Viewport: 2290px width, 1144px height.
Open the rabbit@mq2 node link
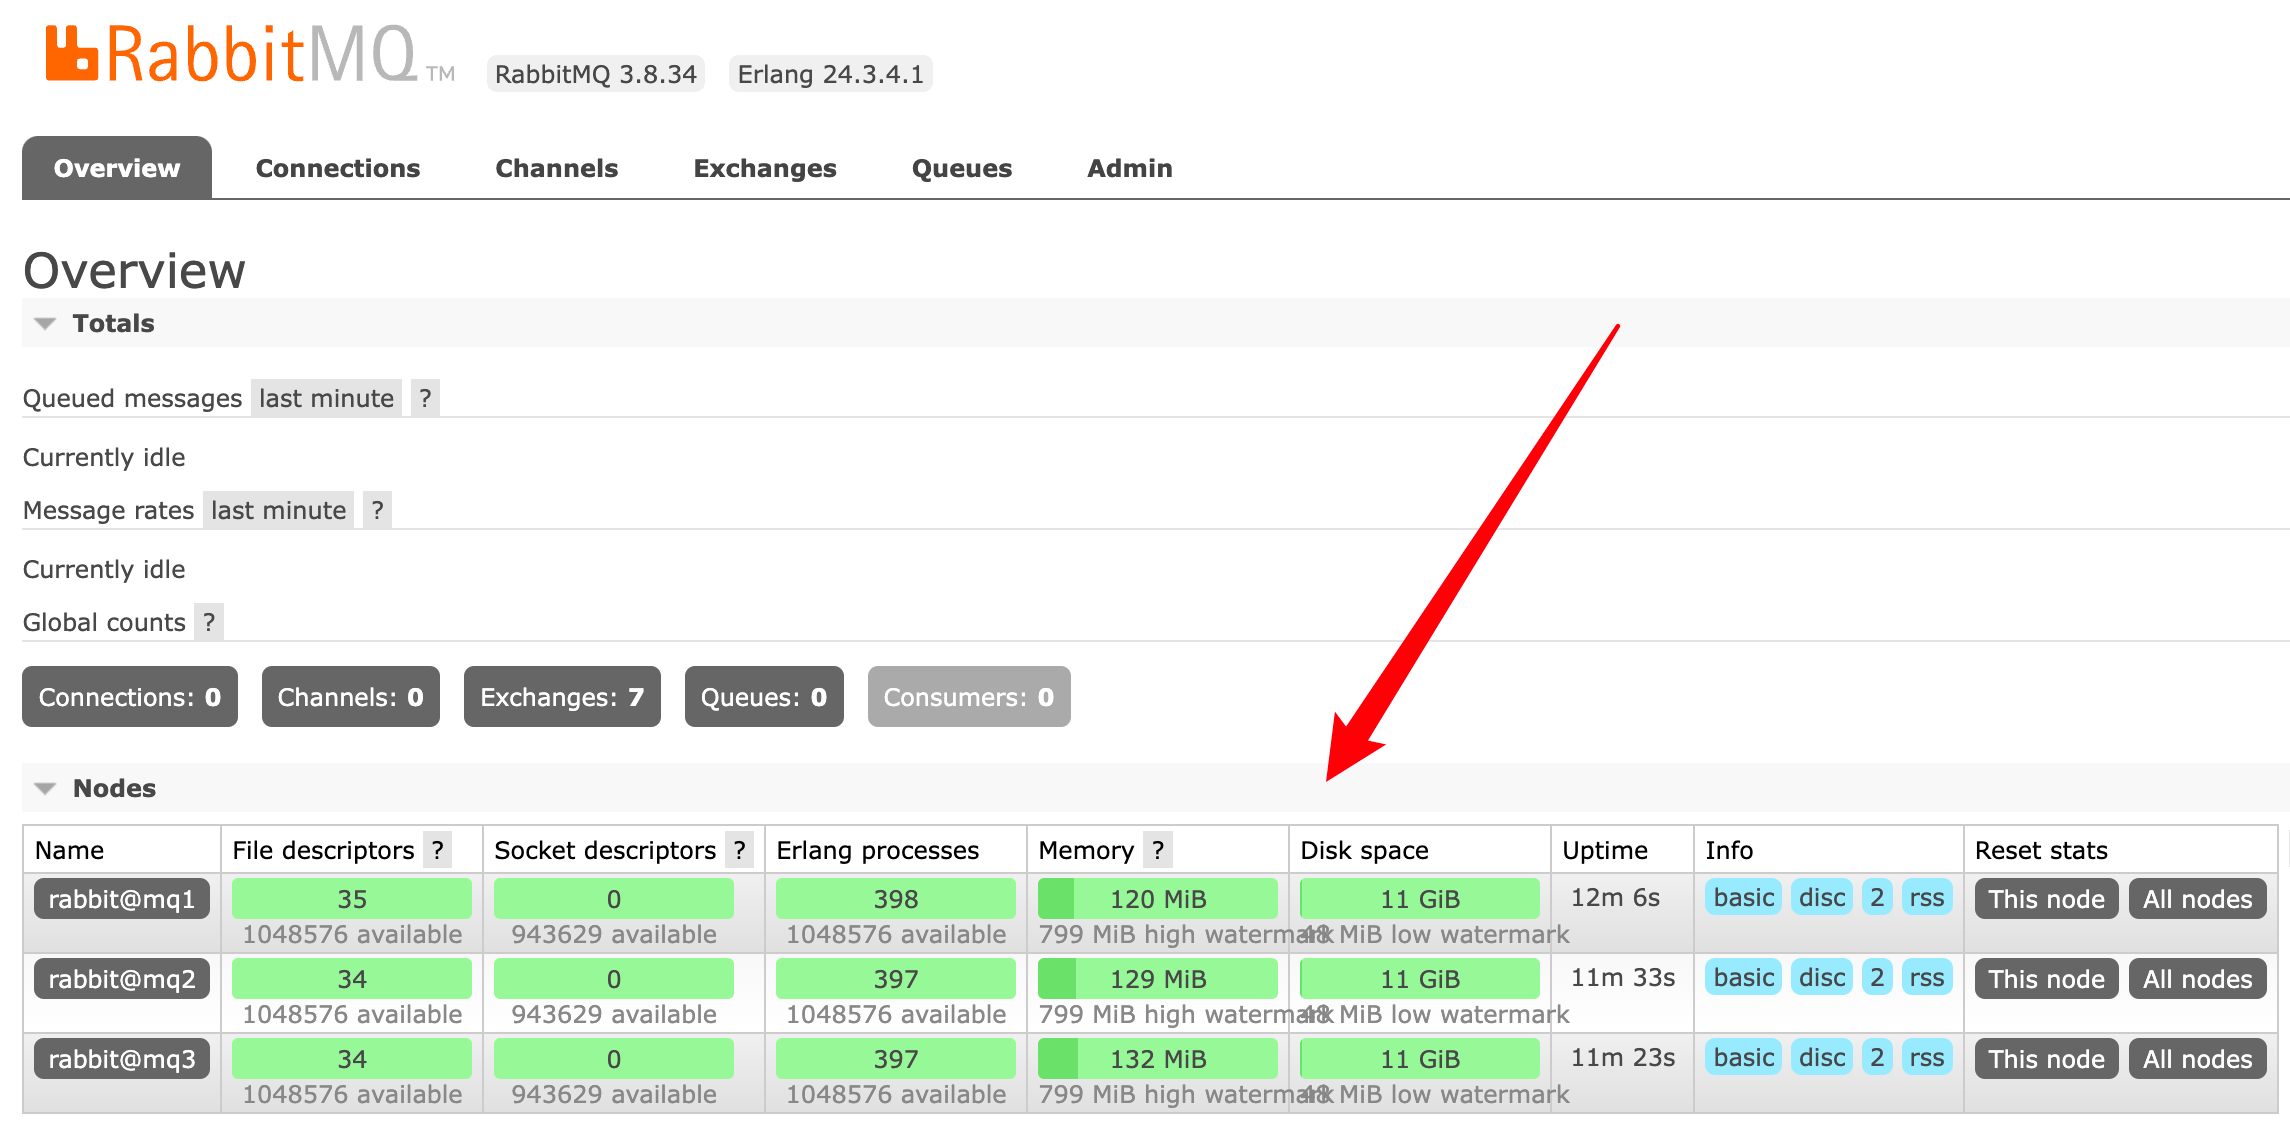coord(122,979)
